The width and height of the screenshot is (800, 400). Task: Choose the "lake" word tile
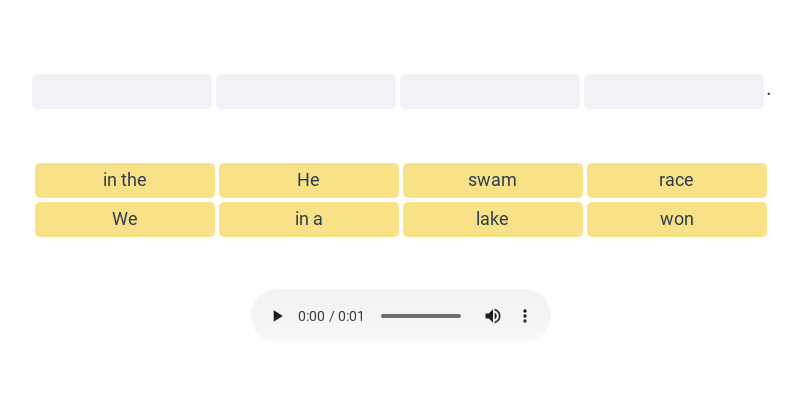point(492,219)
